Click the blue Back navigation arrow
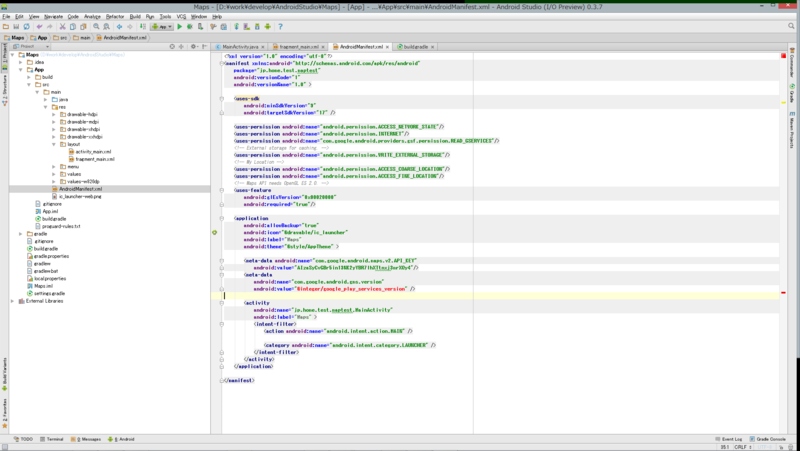The image size is (800, 451). click(x=119, y=27)
